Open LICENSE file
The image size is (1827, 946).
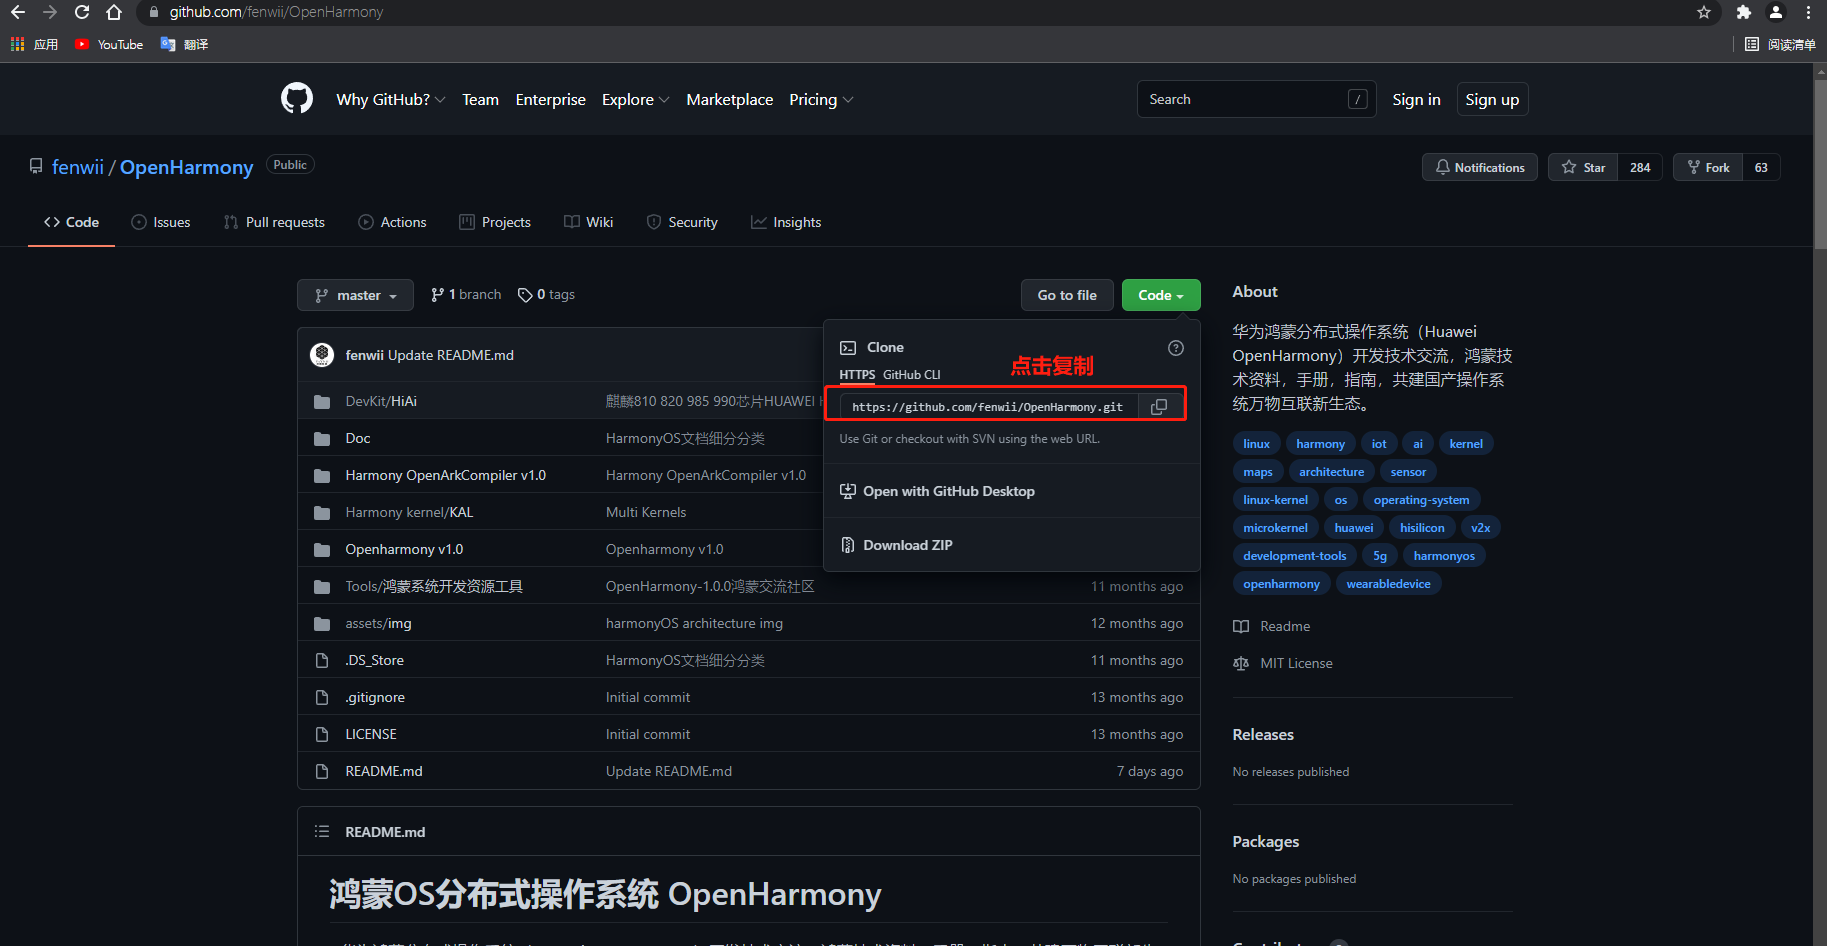coord(371,734)
